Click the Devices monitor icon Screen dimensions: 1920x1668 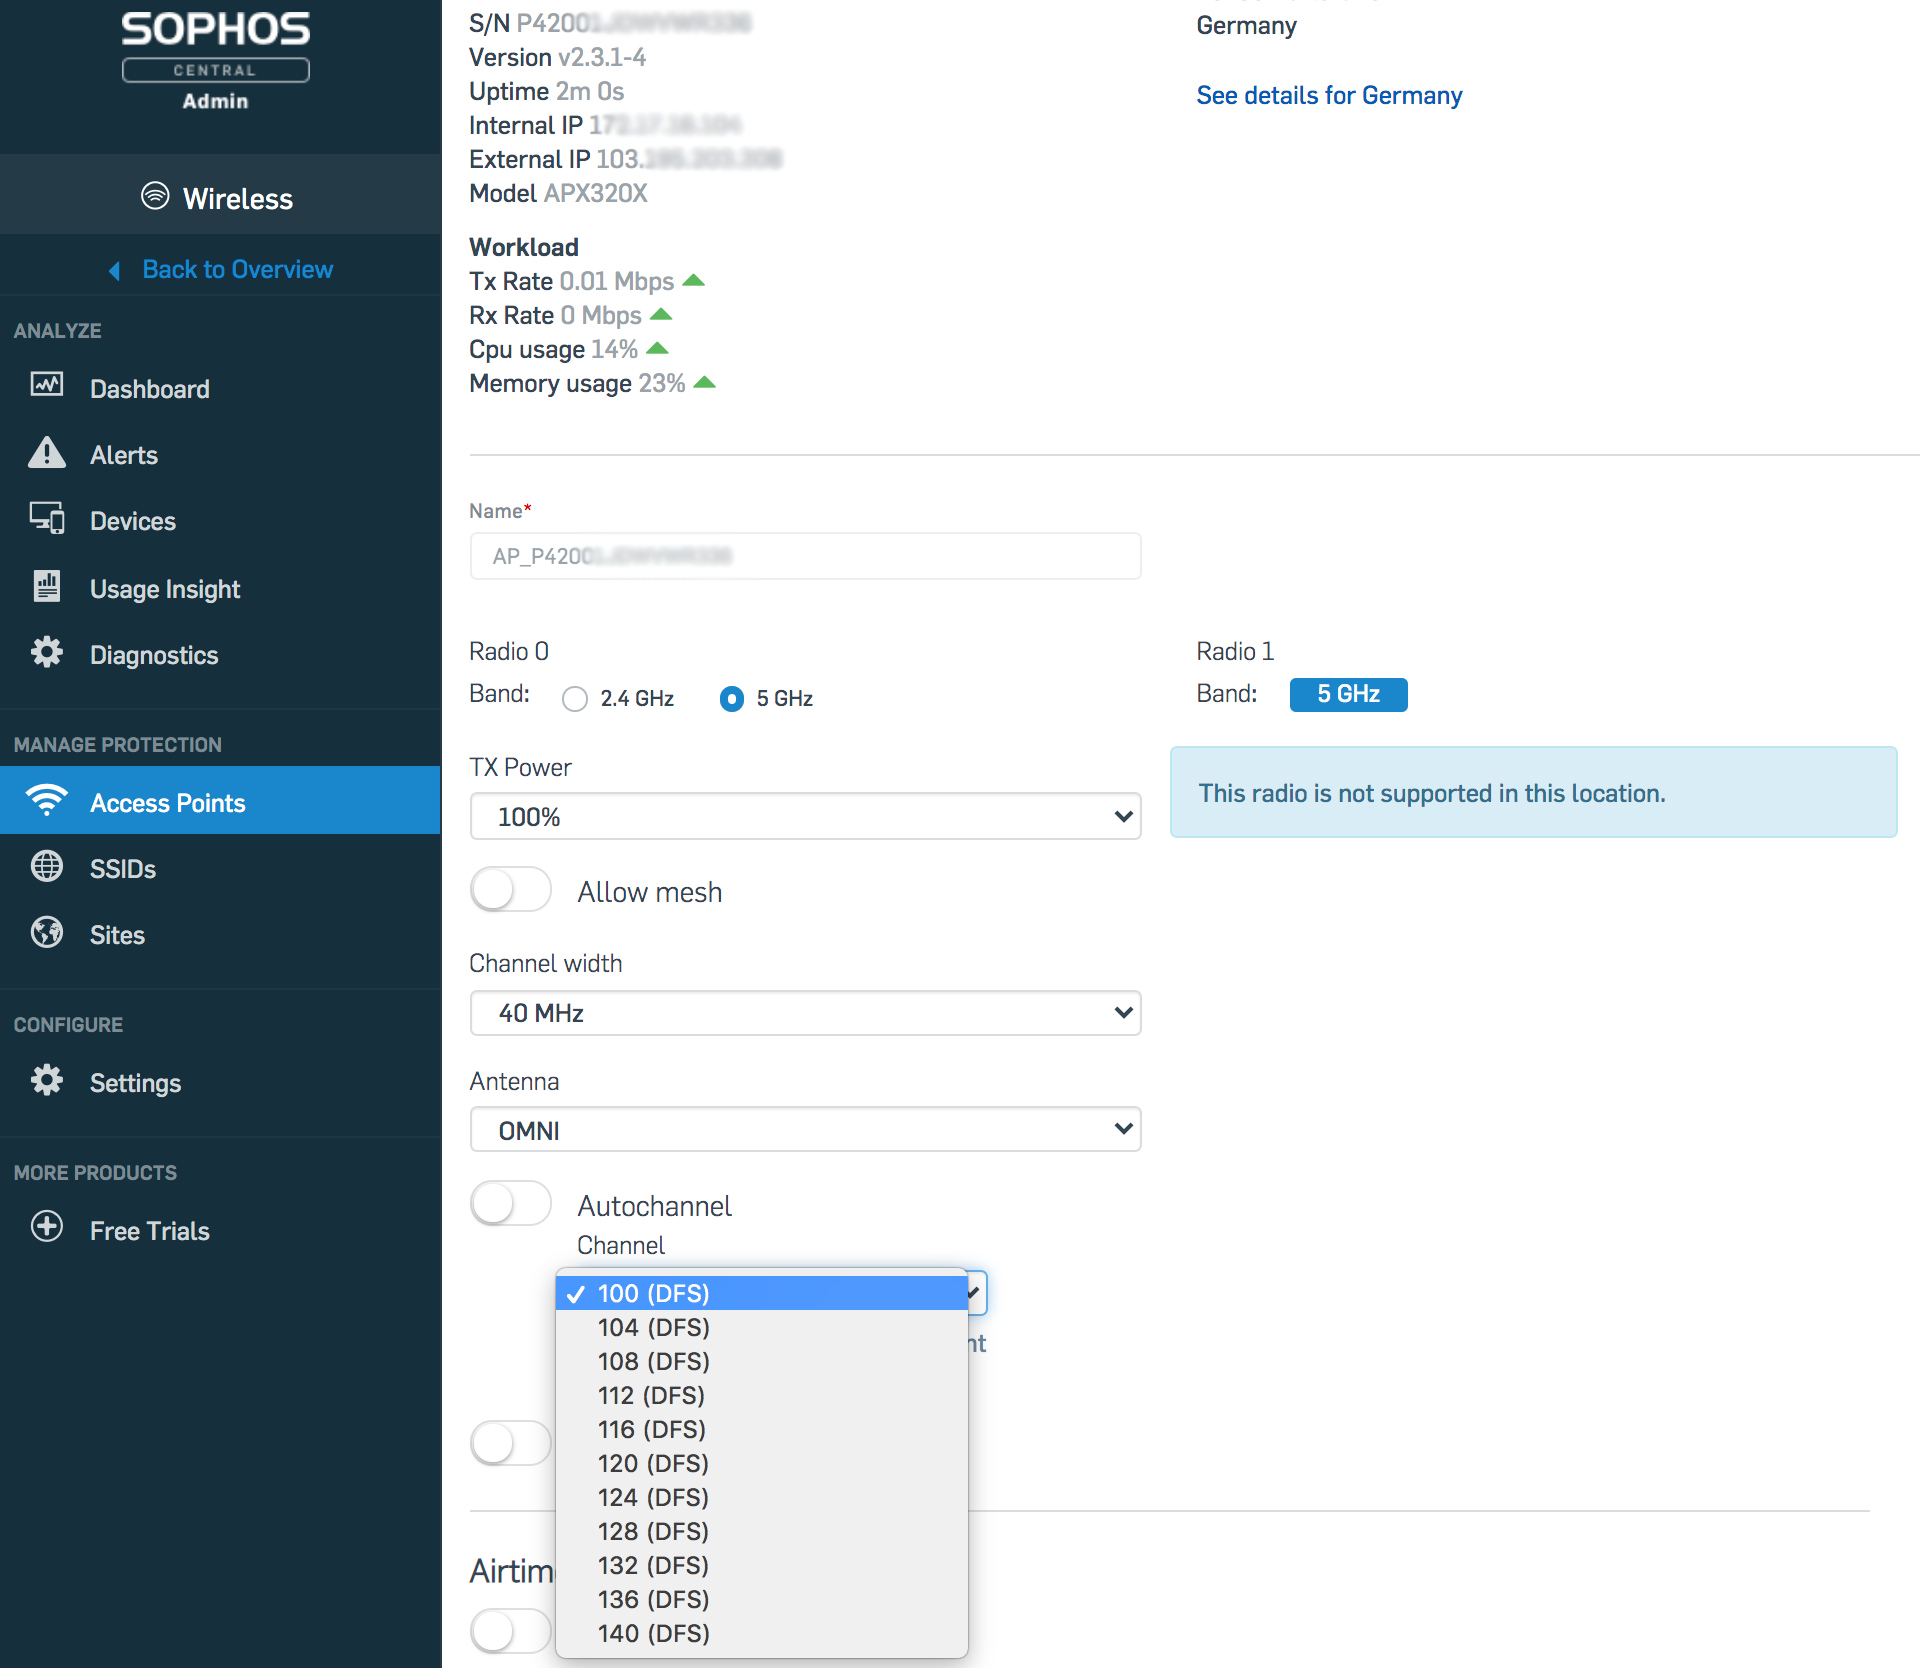click(47, 518)
